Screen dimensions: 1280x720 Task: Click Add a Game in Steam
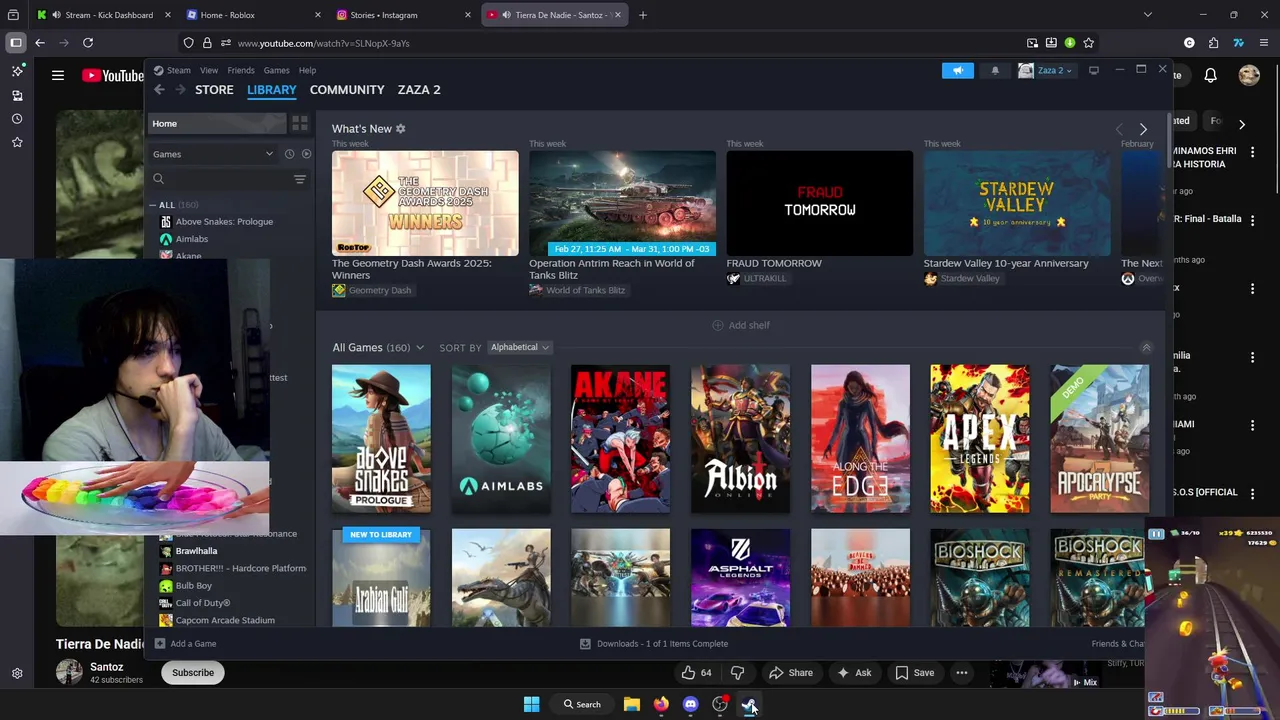point(186,644)
